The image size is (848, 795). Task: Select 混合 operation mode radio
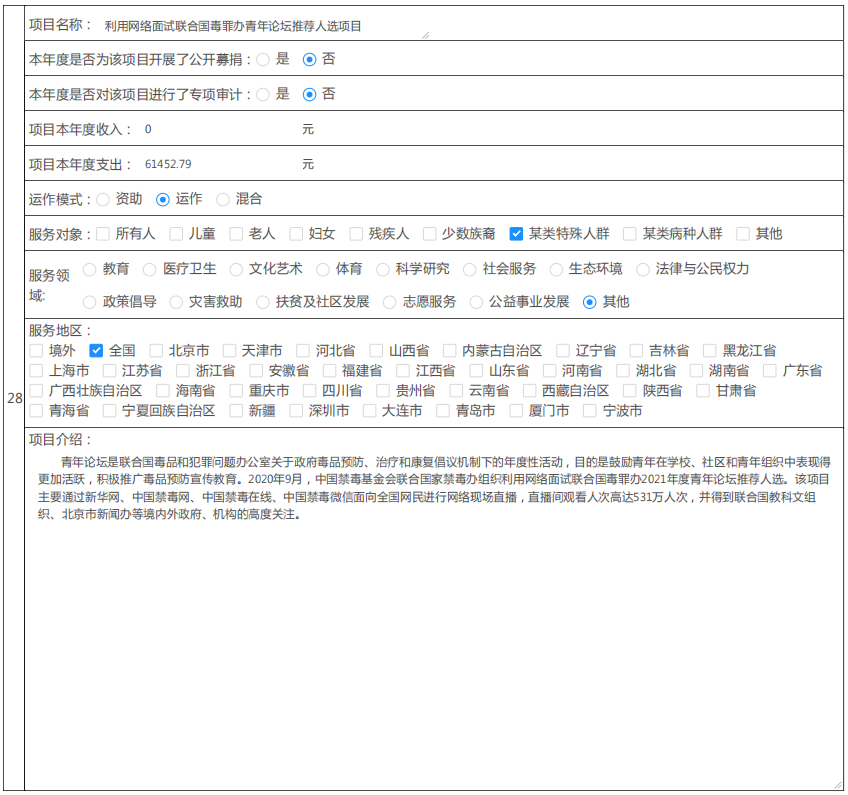click(223, 199)
